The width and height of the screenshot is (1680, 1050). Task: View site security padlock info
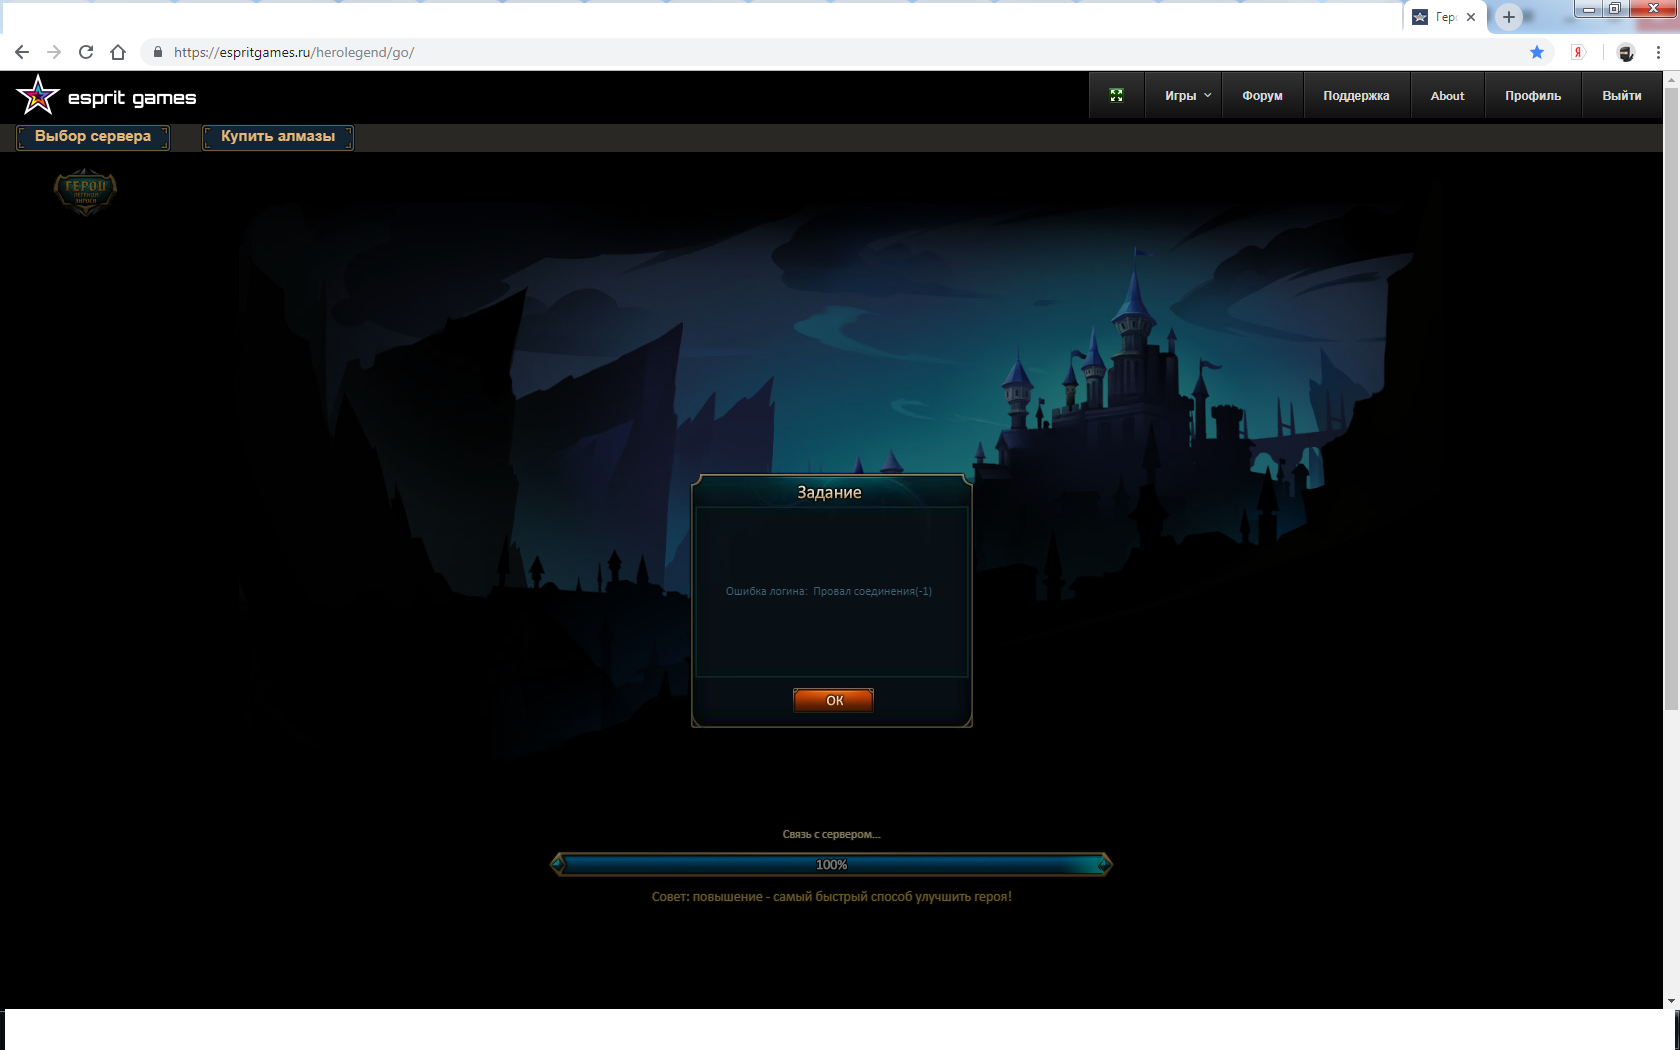coord(157,52)
